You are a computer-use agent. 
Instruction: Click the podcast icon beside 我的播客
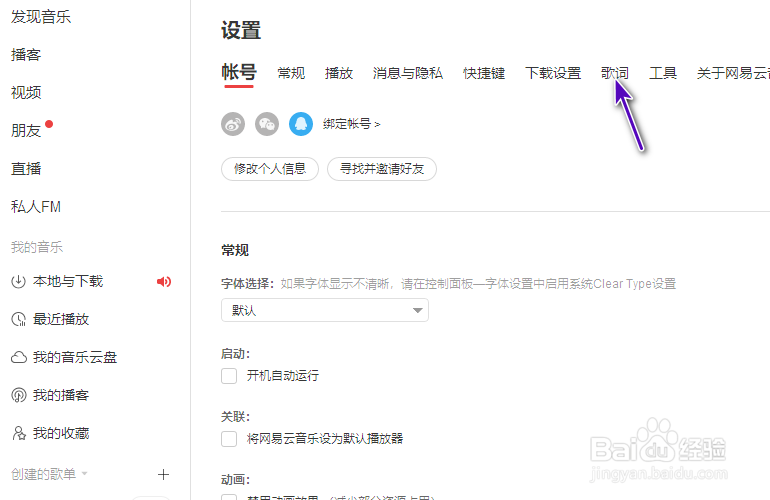(x=18, y=395)
